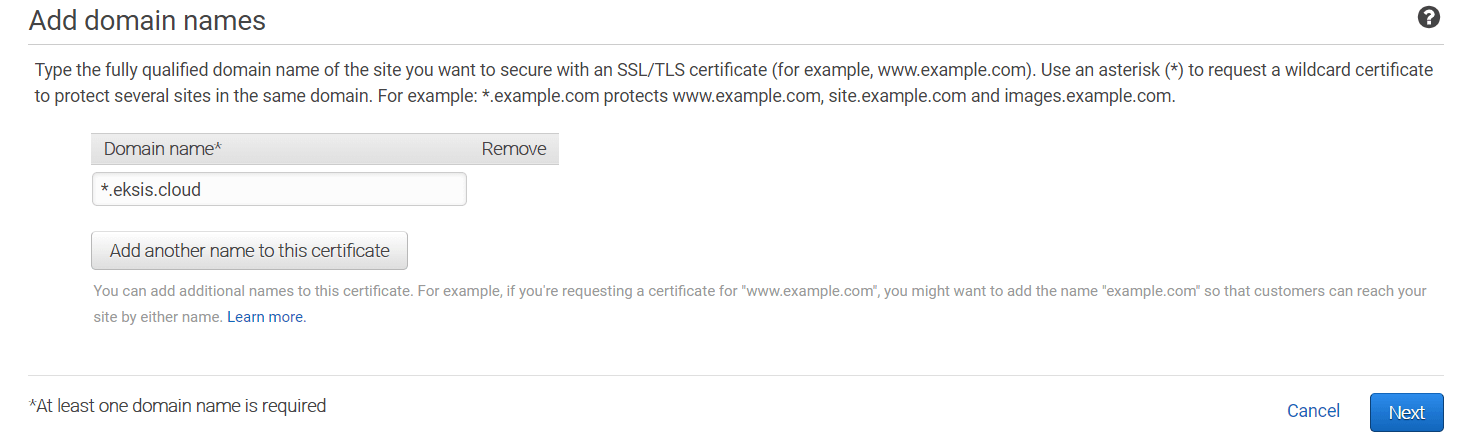This screenshot has width=1457, height=443.
Task: Cancel the certificate request
Action: coord(1313,411)
